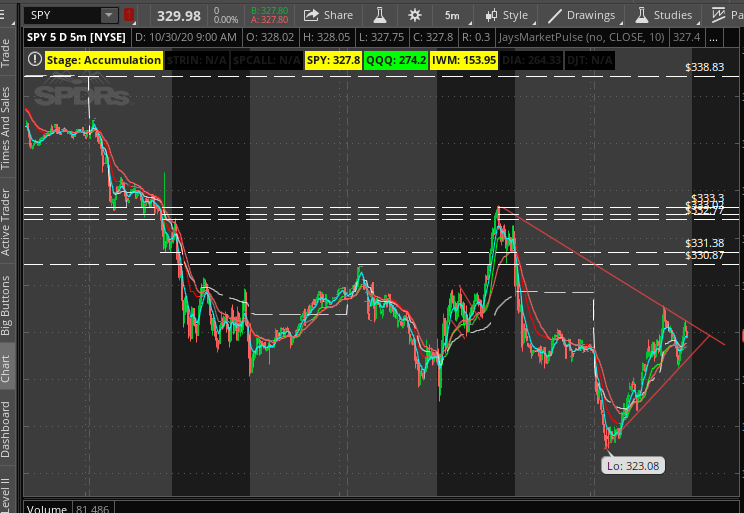Click the open value O: 328.02

[x=270, y=37]
